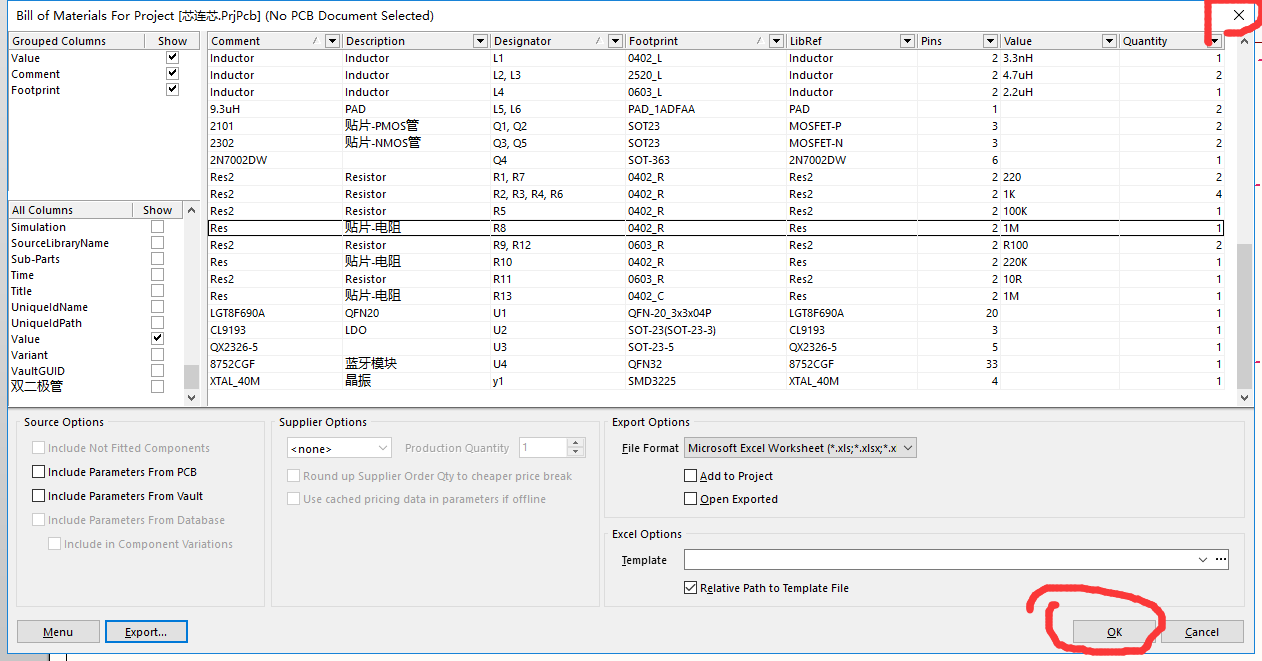This screenshot has height=661, width=1262.
Task: Show the 双二极管 column
Action: [x=157, y=387]
